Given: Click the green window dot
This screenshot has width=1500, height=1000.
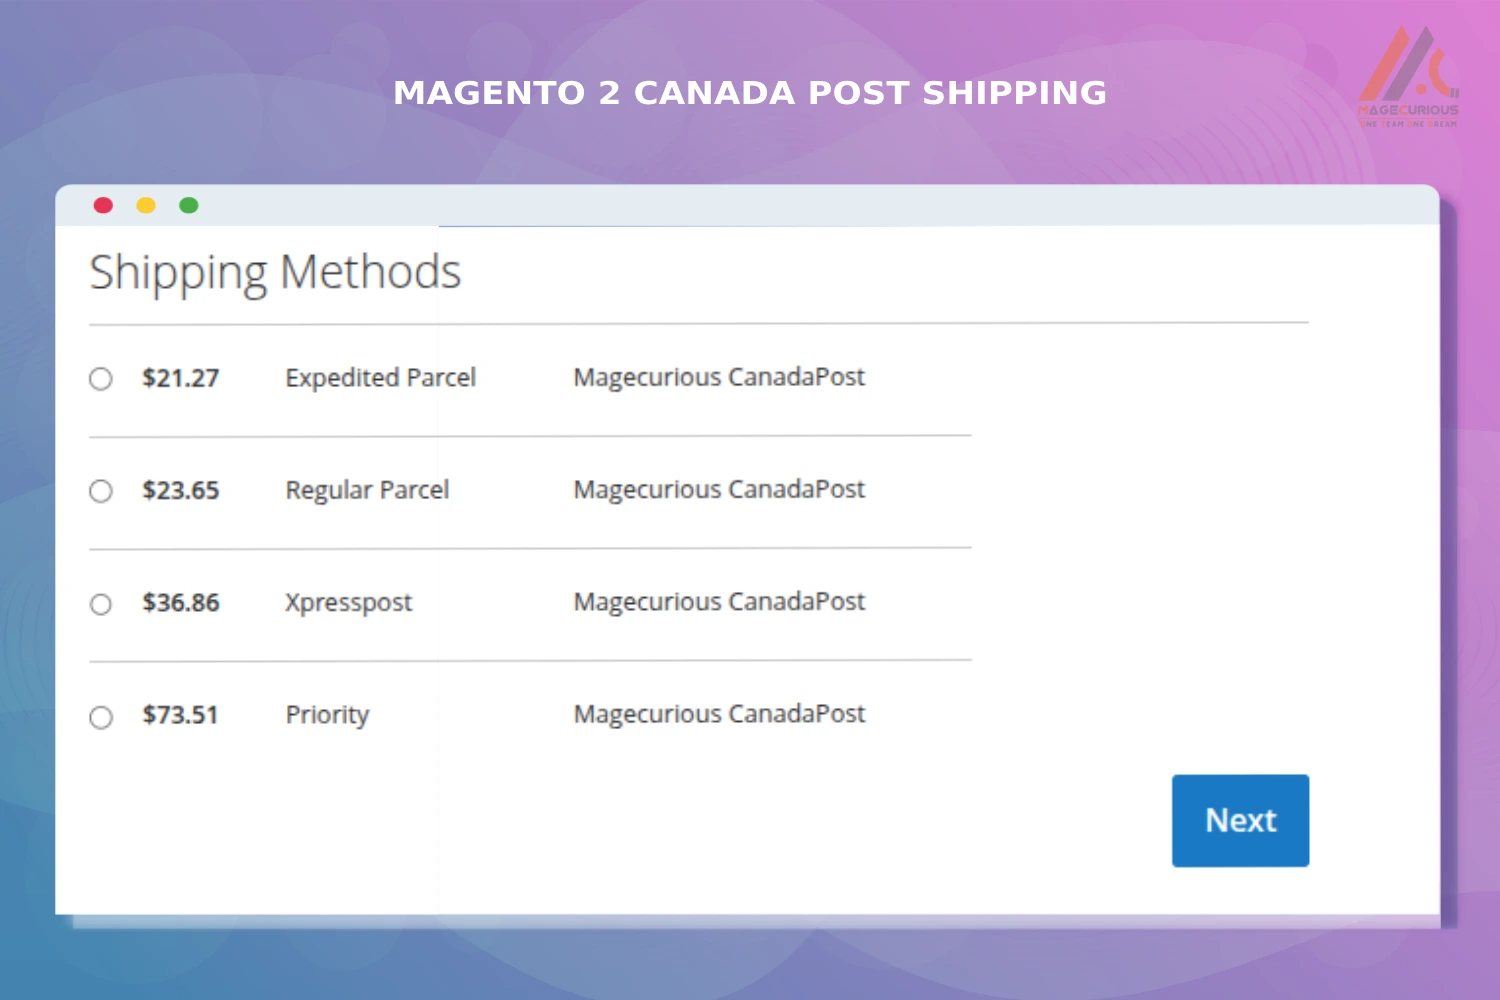Looking at the screenshot, I should click(x=189, y=205).
